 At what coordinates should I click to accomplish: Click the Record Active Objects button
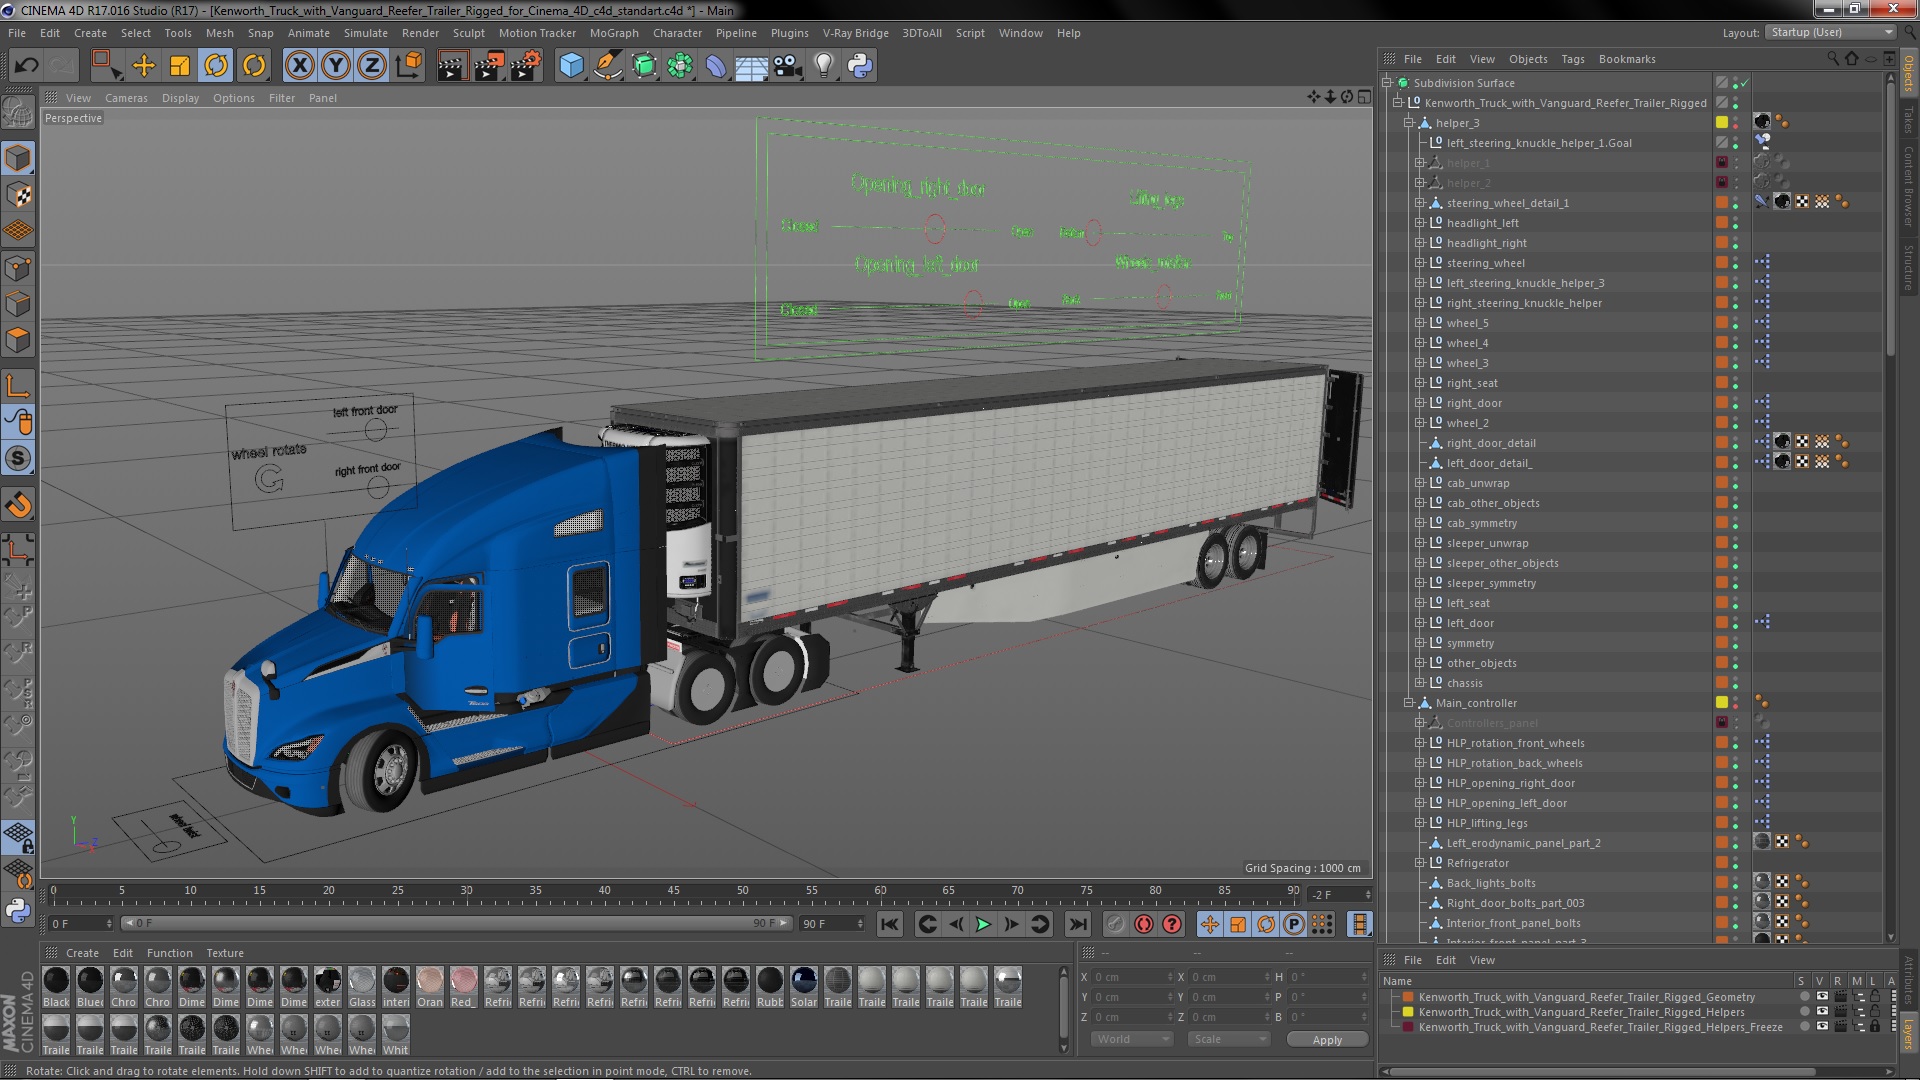click(1115, 925)
